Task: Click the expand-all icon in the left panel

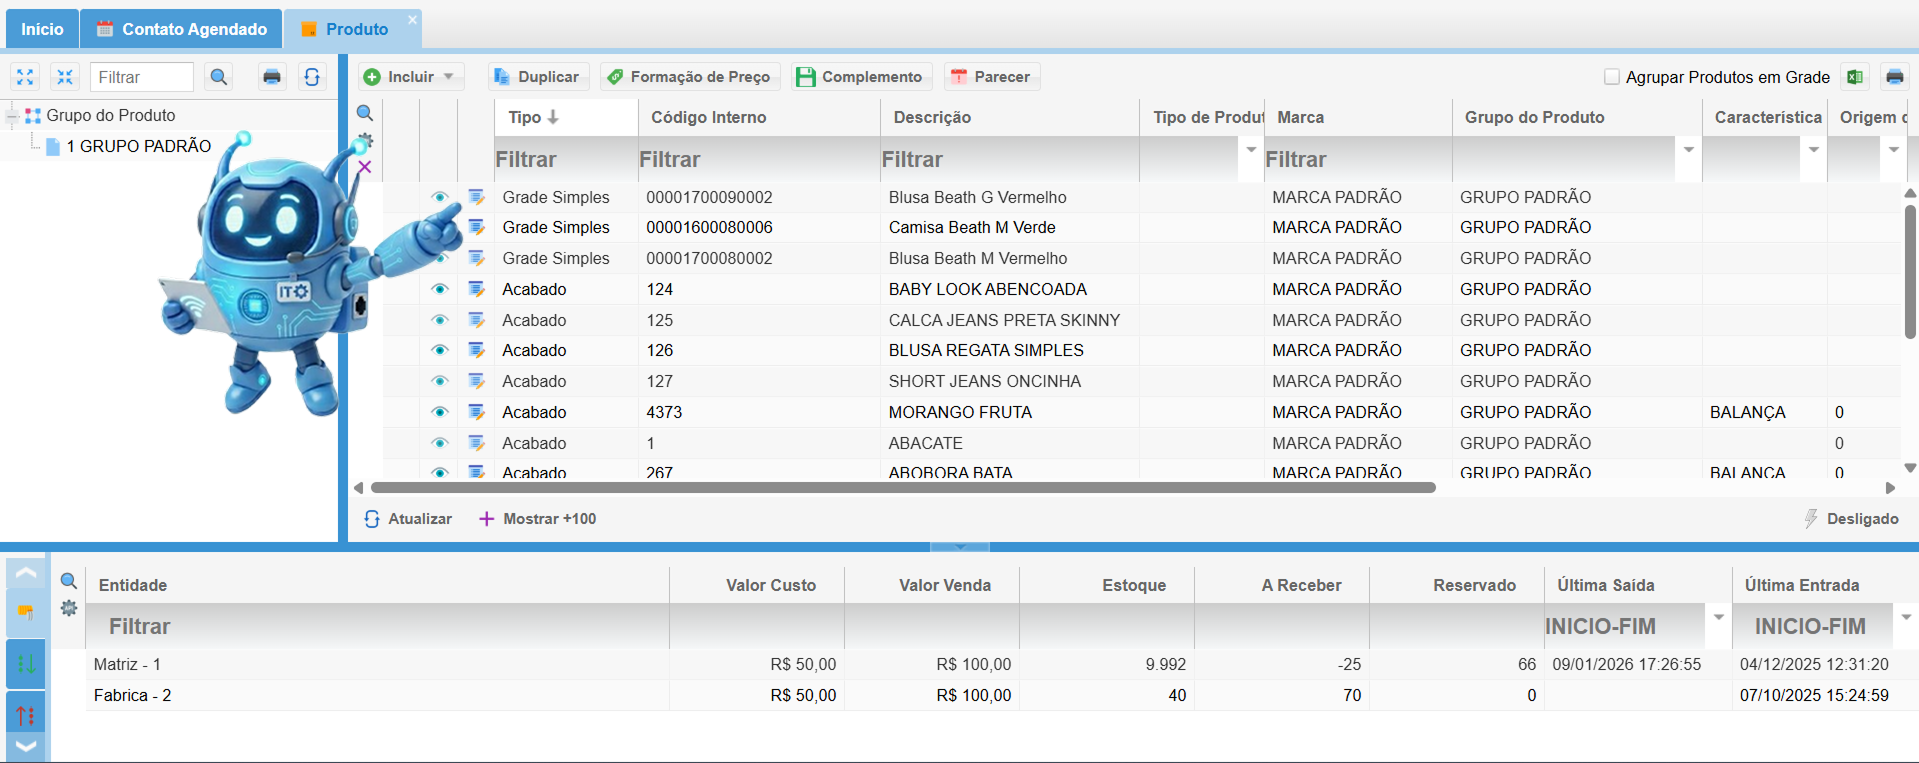Action: click(25, 77)
